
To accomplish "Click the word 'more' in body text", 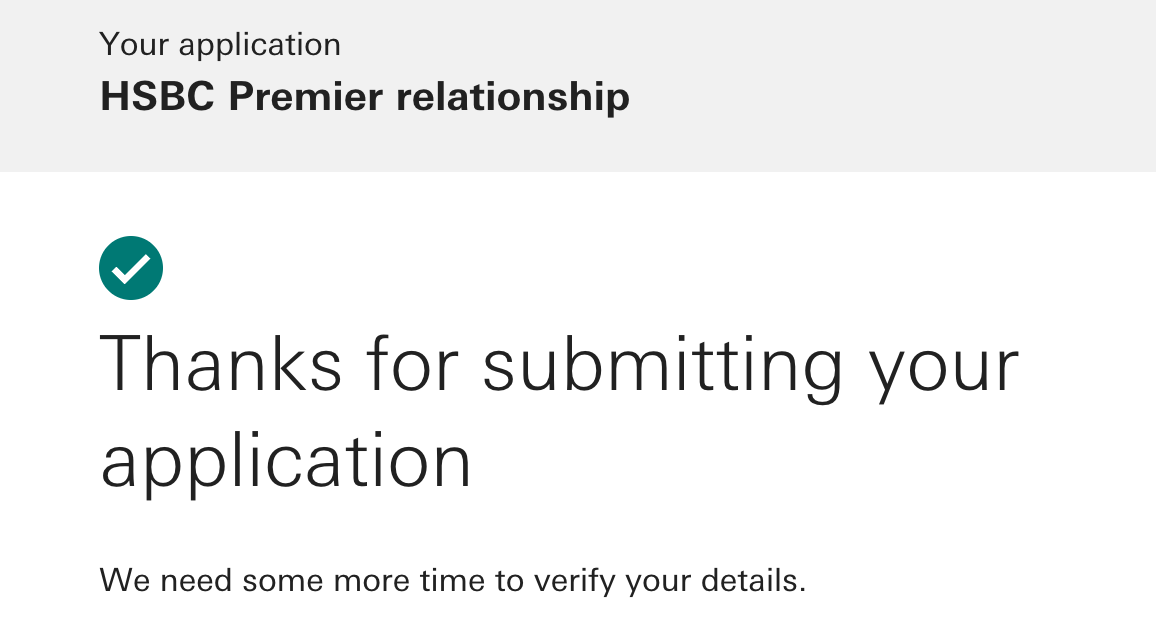I will (x=372, y=582).
